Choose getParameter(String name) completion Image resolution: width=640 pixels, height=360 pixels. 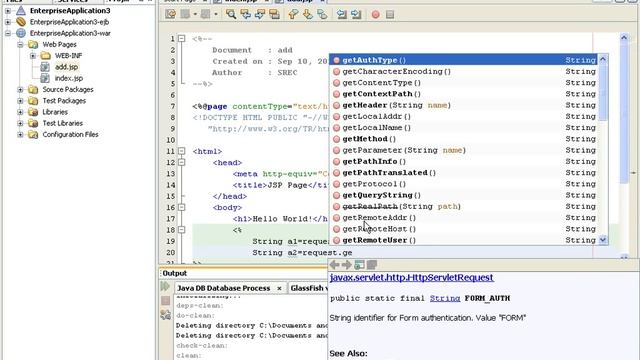(464, 150)
